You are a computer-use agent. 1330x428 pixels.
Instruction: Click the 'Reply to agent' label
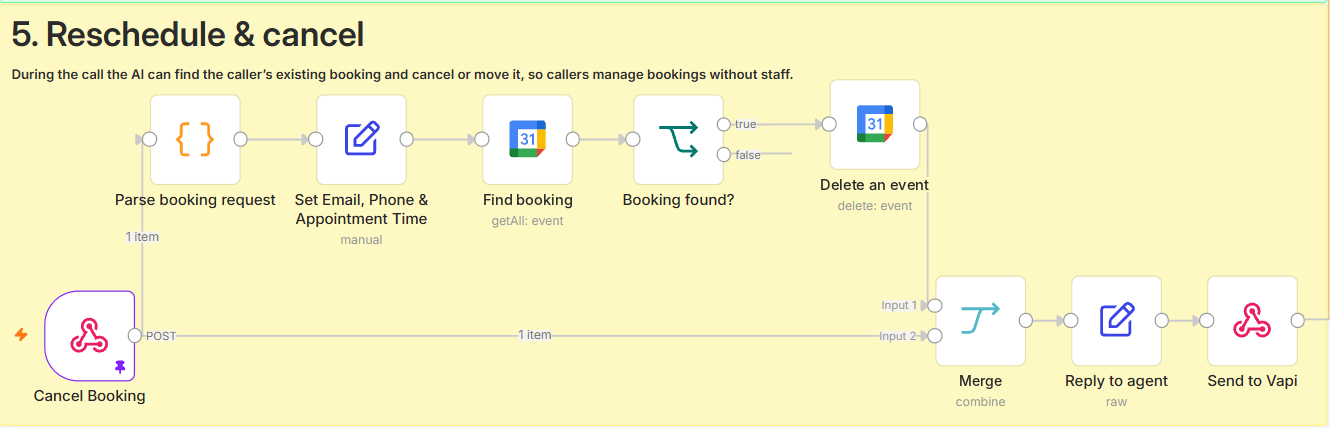click(1116, 381)
